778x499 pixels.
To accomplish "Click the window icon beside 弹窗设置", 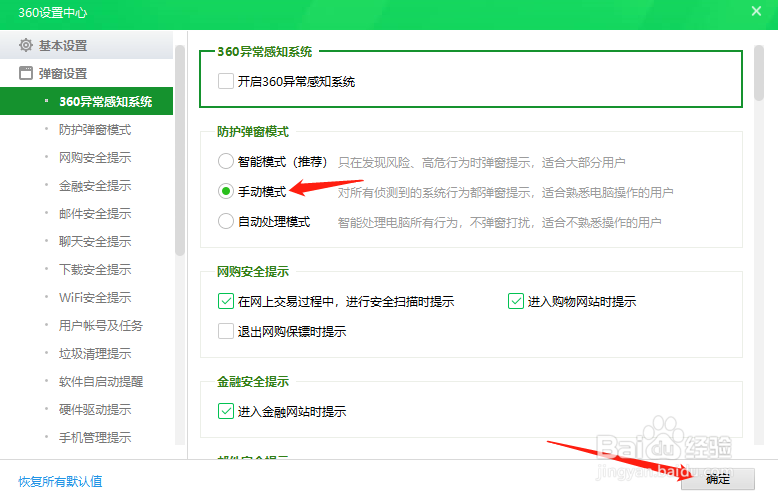I will click(x=26, y=73).
